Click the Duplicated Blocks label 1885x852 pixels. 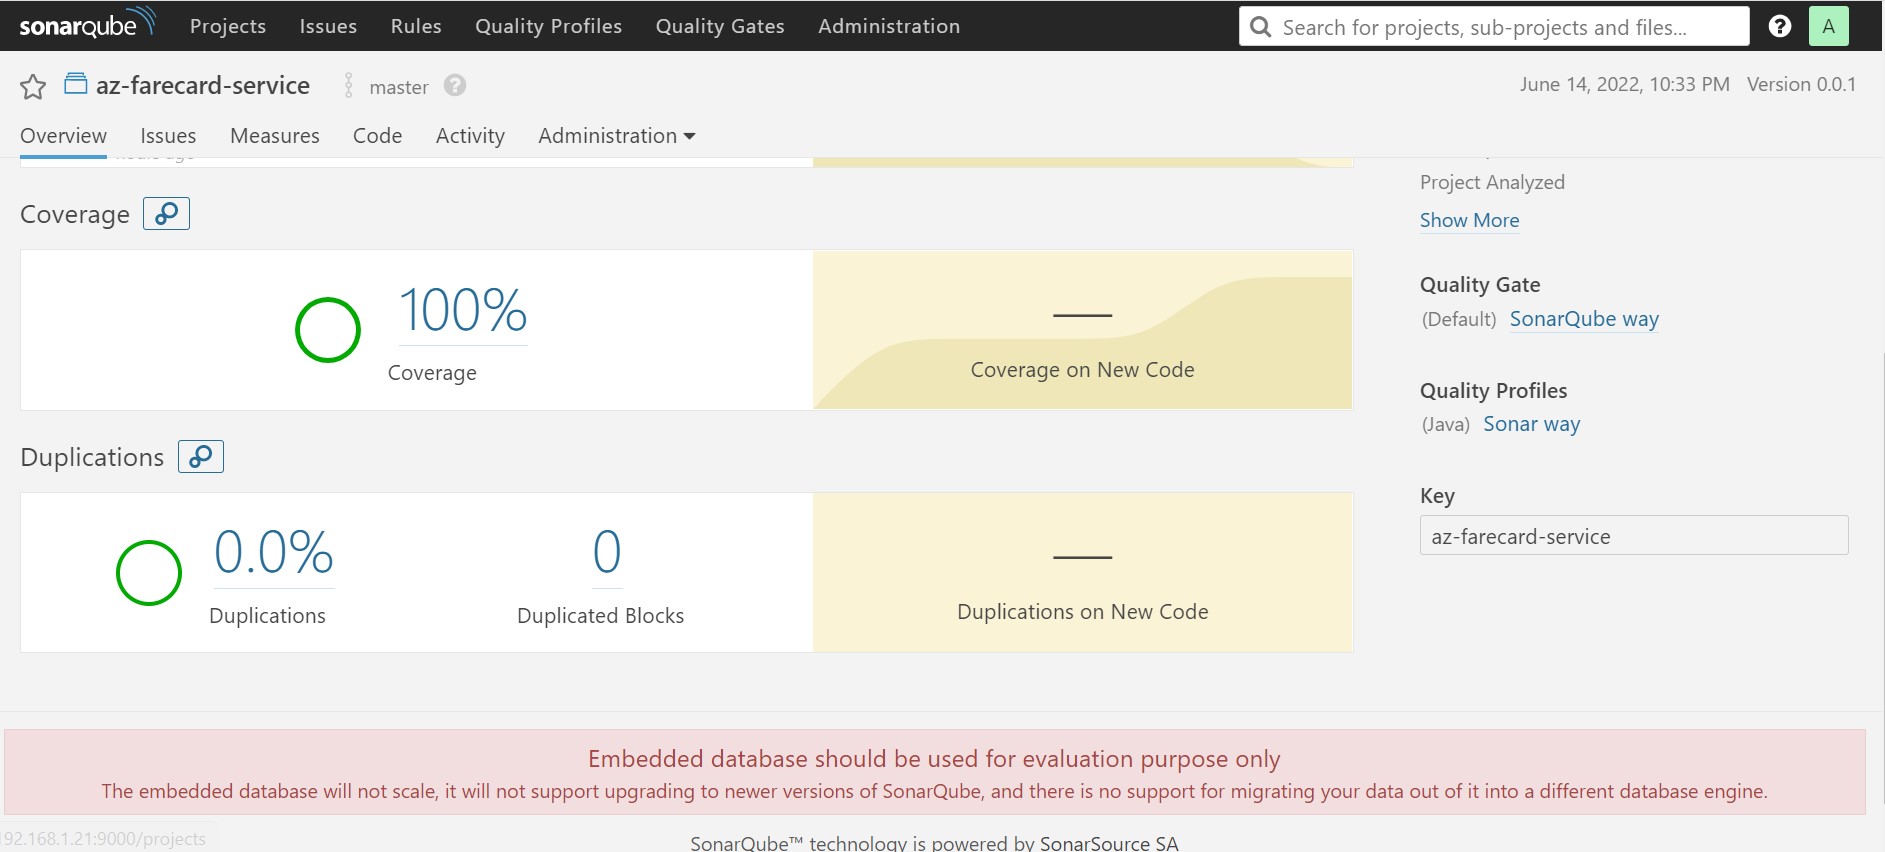600,616
